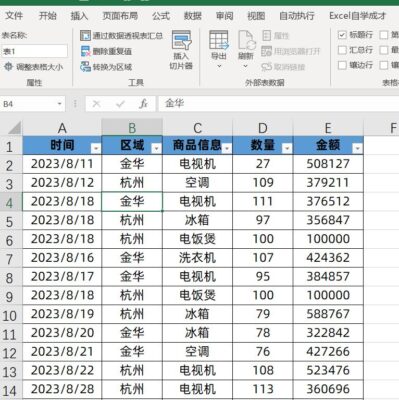Check the 镶边行 checkbox
This screenshot has width=399, height=400.
[x=342, y=65]
